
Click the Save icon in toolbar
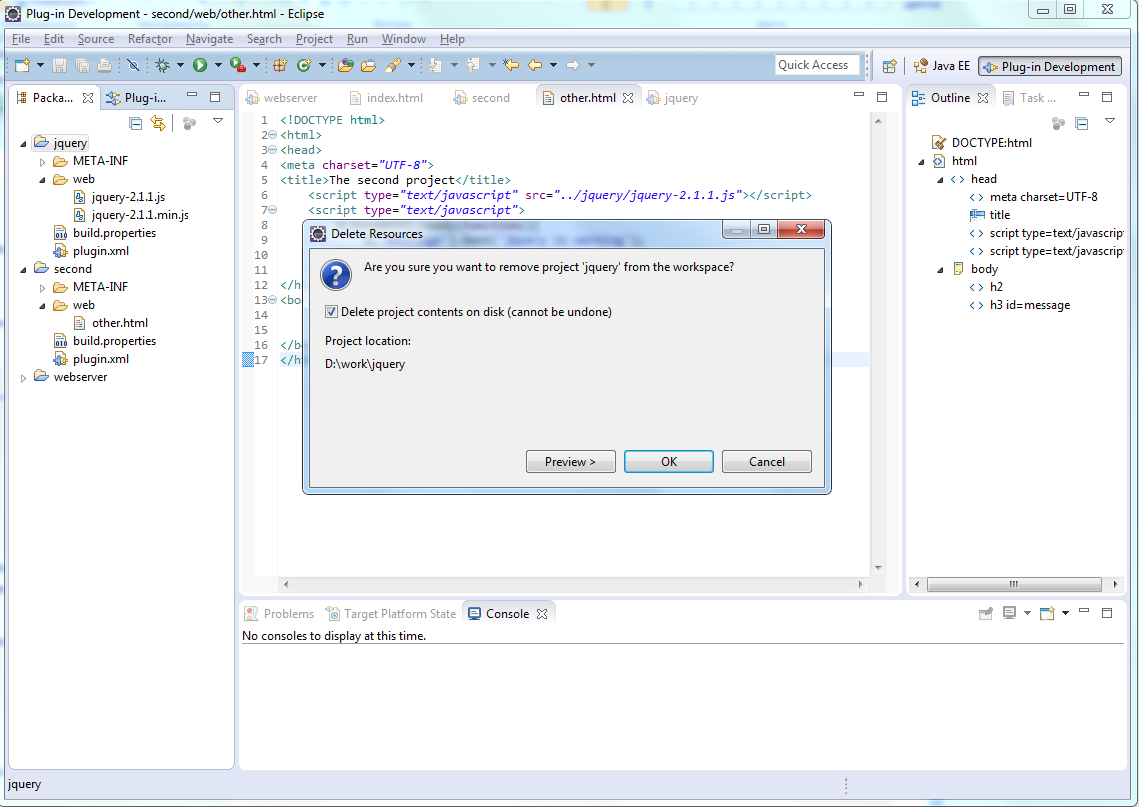pos(60,65)
